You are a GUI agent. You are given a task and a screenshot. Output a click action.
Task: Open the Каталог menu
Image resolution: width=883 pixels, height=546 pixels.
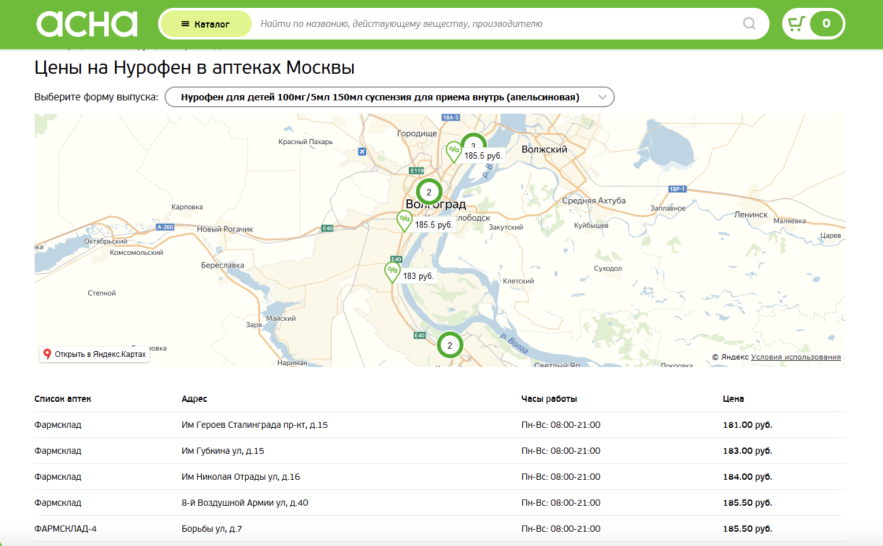point(206,24)
